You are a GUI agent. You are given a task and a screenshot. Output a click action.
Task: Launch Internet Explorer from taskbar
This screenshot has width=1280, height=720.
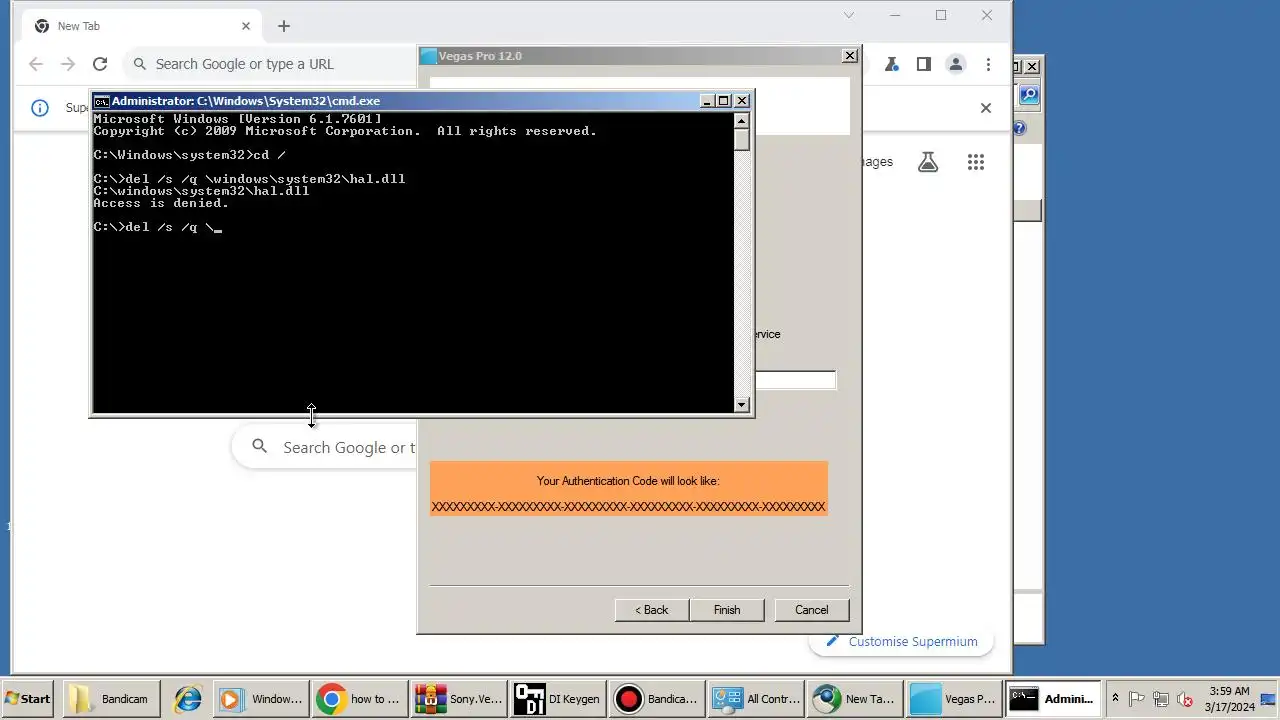pyautogui.click(x=187, y=699)
